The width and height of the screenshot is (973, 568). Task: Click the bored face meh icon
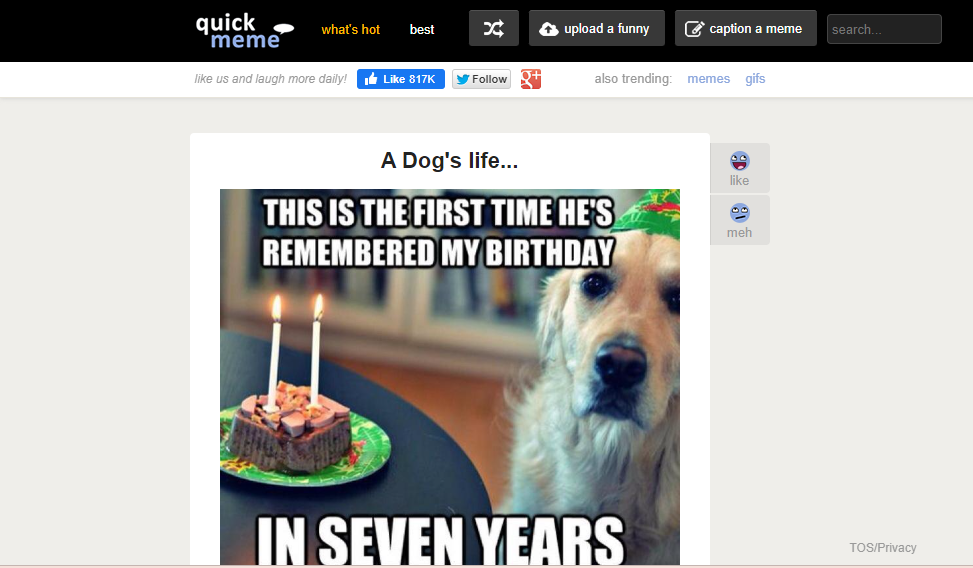[739, 213]
